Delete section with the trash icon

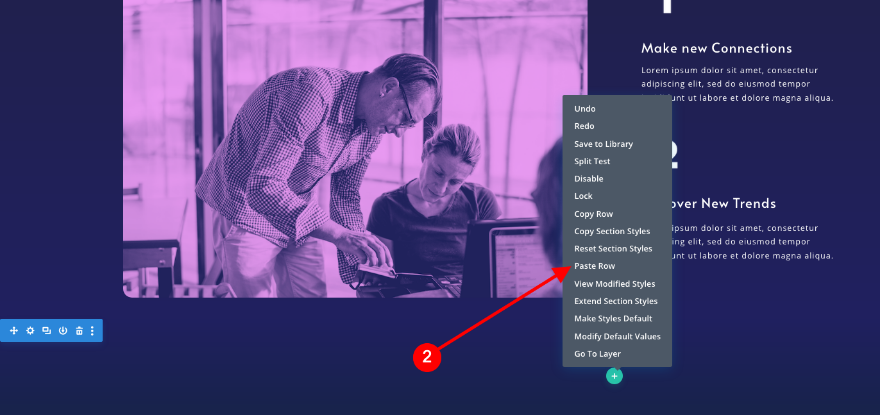(x=79, y=331)
